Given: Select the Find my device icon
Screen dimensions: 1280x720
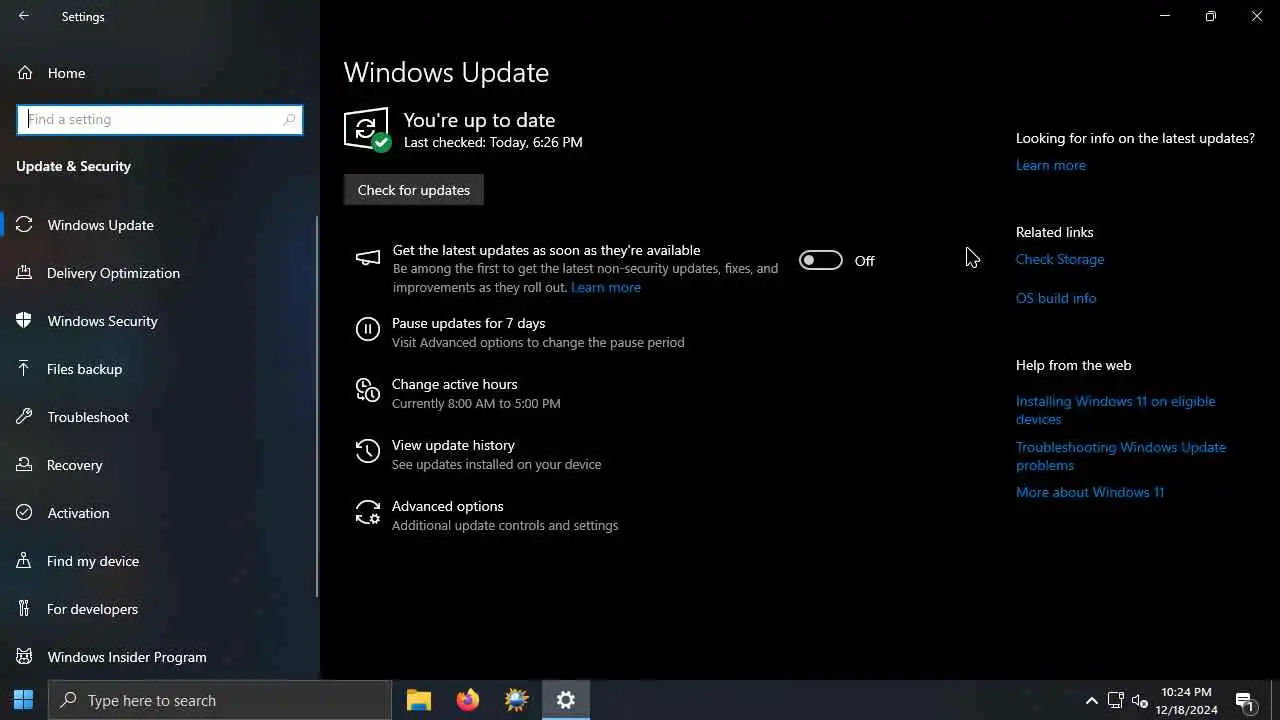Looking at the screenshot, I should tap(25, 561).
